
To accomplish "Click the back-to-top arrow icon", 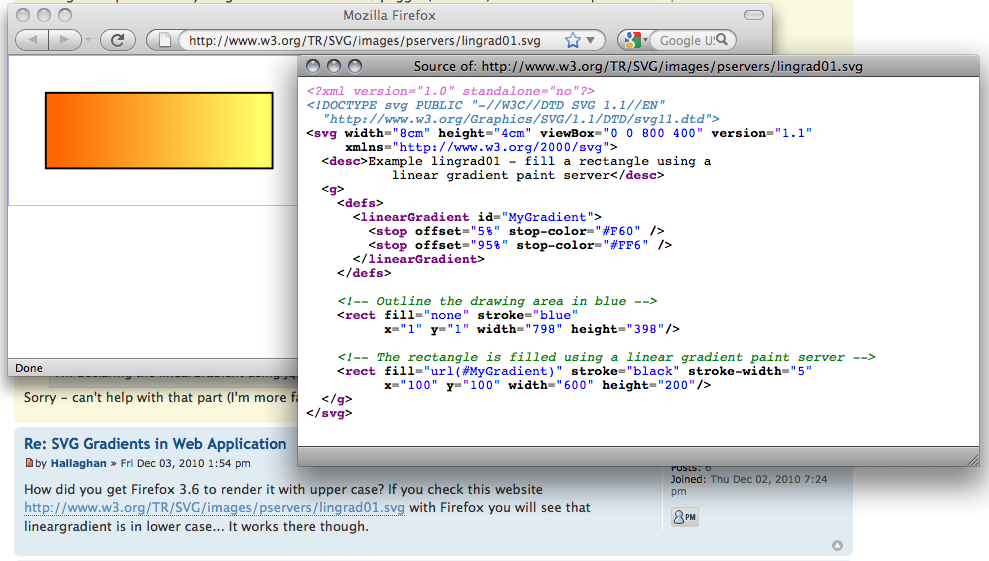I will click(837, 545).
